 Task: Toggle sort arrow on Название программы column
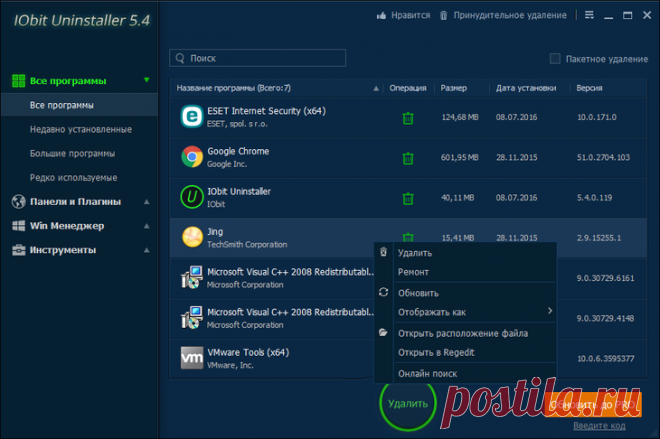[x=376, y=88]
